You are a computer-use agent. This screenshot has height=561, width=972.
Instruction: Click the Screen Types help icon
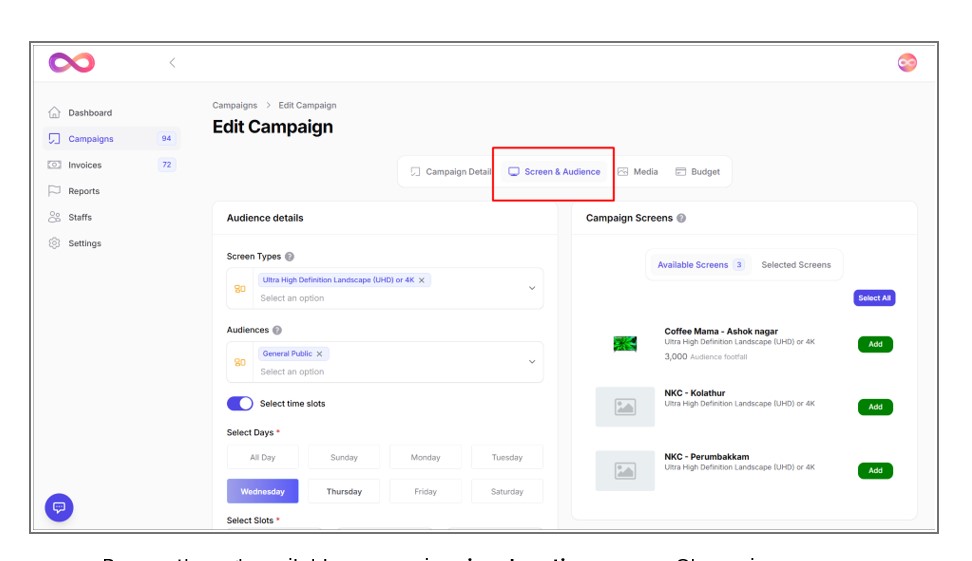click(290, 257)
